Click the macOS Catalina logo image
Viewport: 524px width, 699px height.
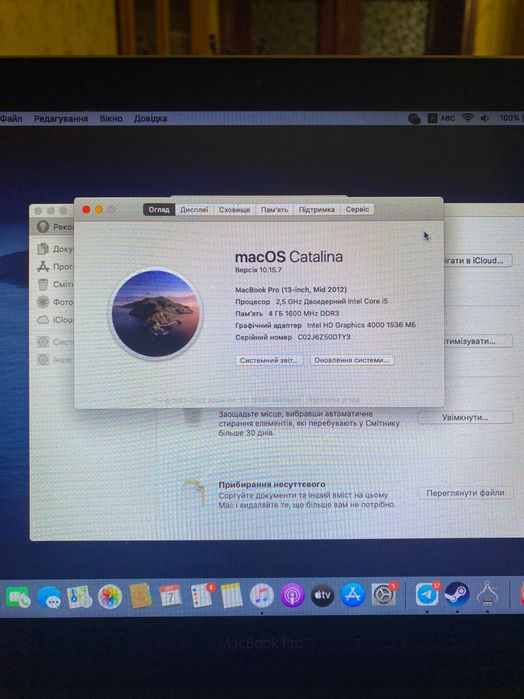pyautogui.click(x=156, y=314)
